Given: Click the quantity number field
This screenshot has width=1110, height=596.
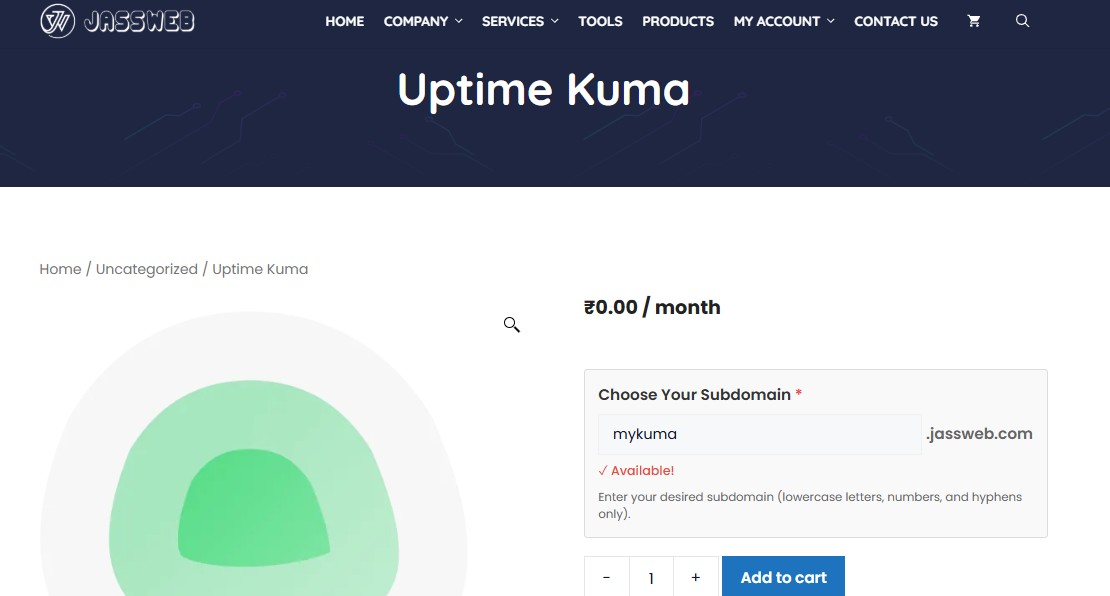Looking at the screenshot, I should pos(651,578).
